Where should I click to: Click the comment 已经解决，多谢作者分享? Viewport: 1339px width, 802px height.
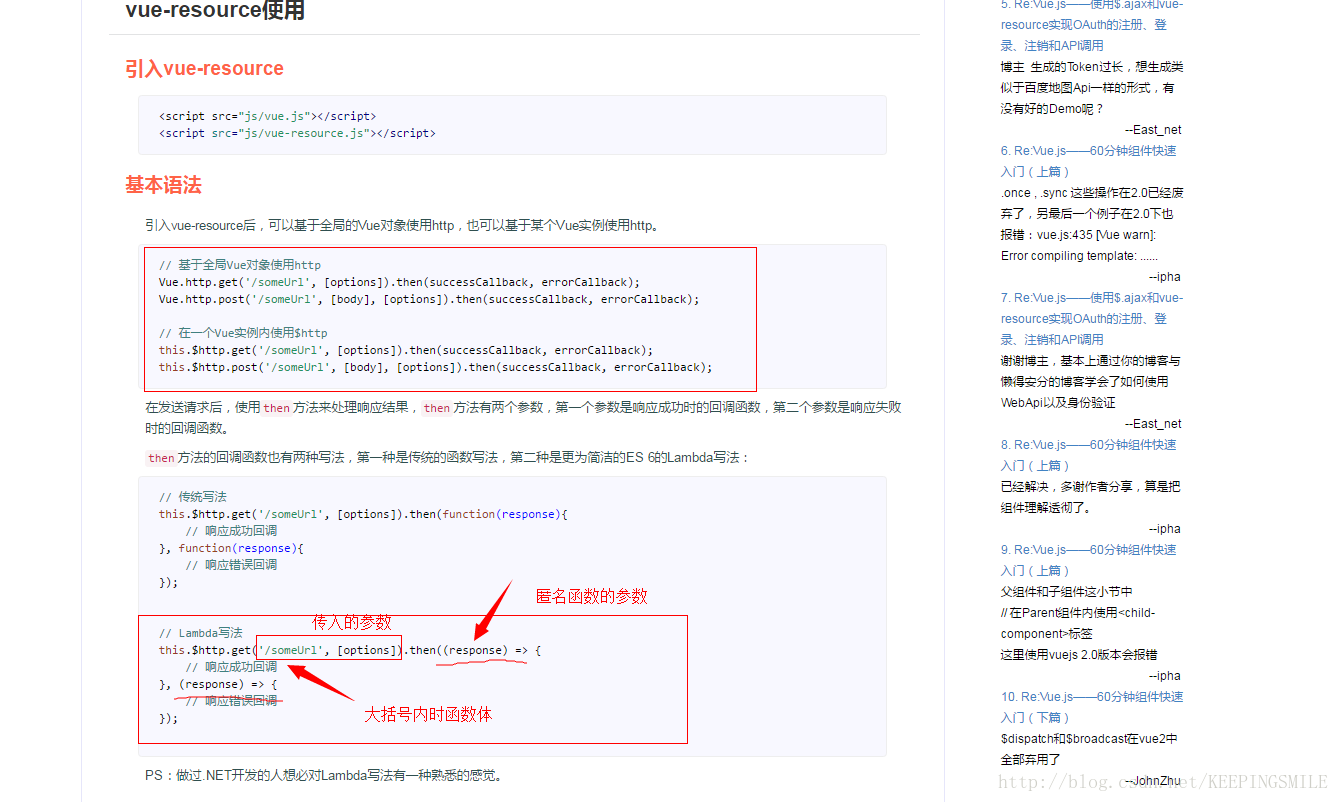[x=1090, y=497]
